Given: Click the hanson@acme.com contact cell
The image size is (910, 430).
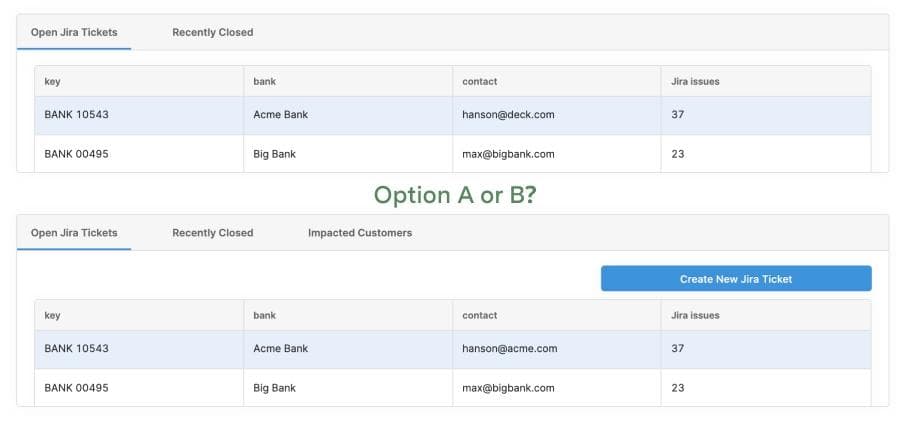Looking at the screenshot, I should [509, 349].
